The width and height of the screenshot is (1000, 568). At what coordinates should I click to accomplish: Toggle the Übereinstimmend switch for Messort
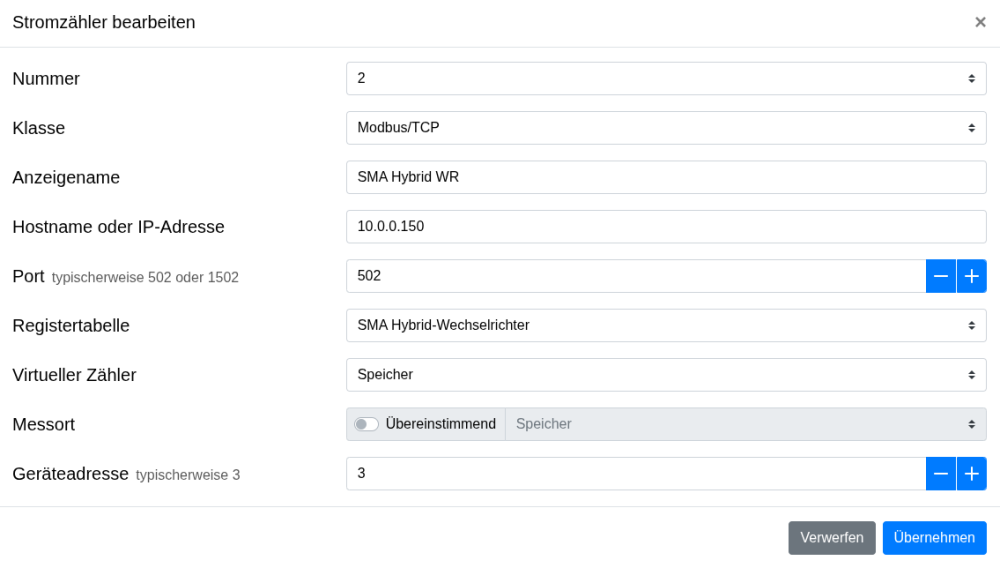point(367,424)
